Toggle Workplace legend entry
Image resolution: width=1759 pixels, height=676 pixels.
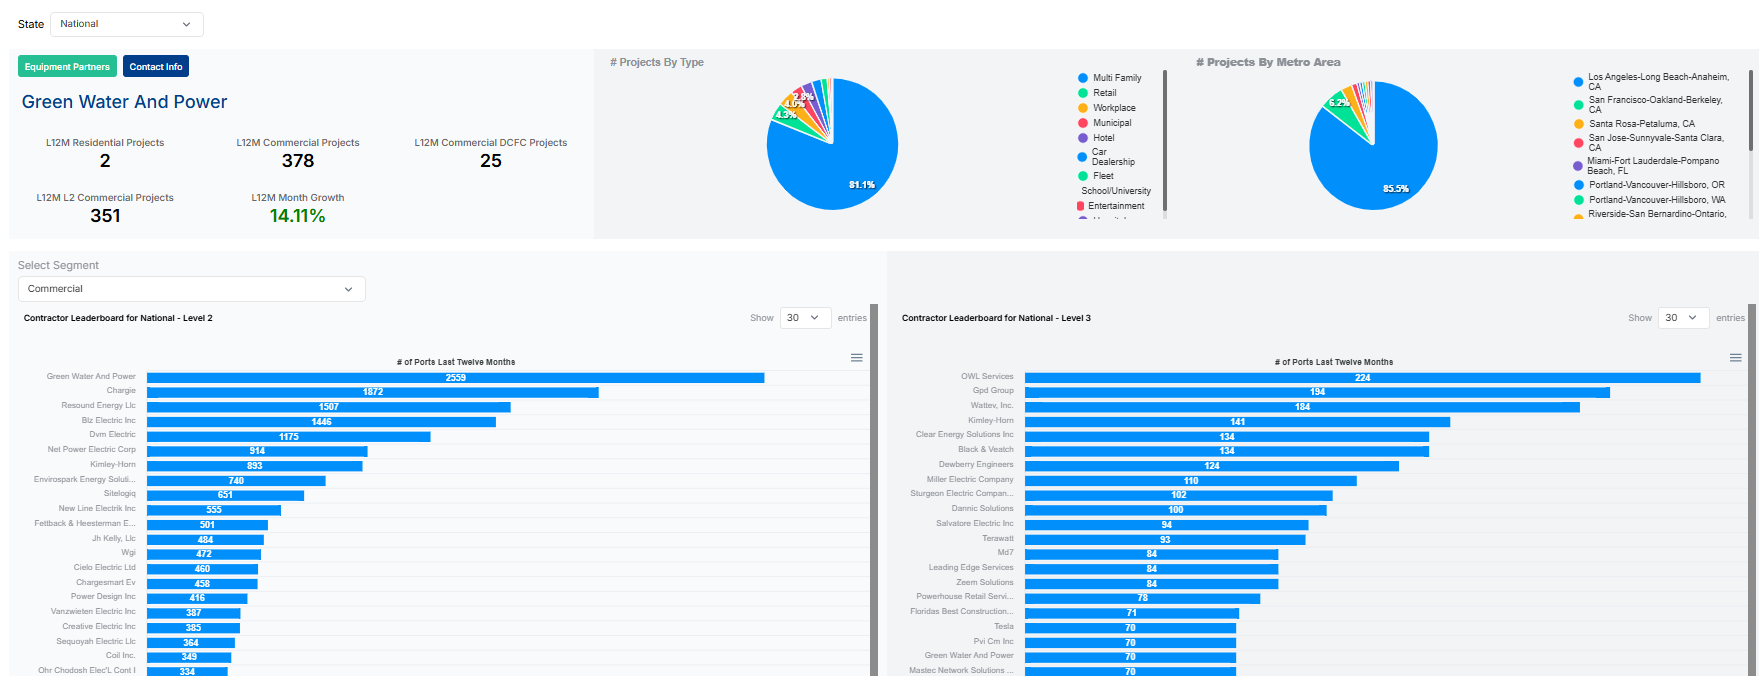(x=1113, y=108)
